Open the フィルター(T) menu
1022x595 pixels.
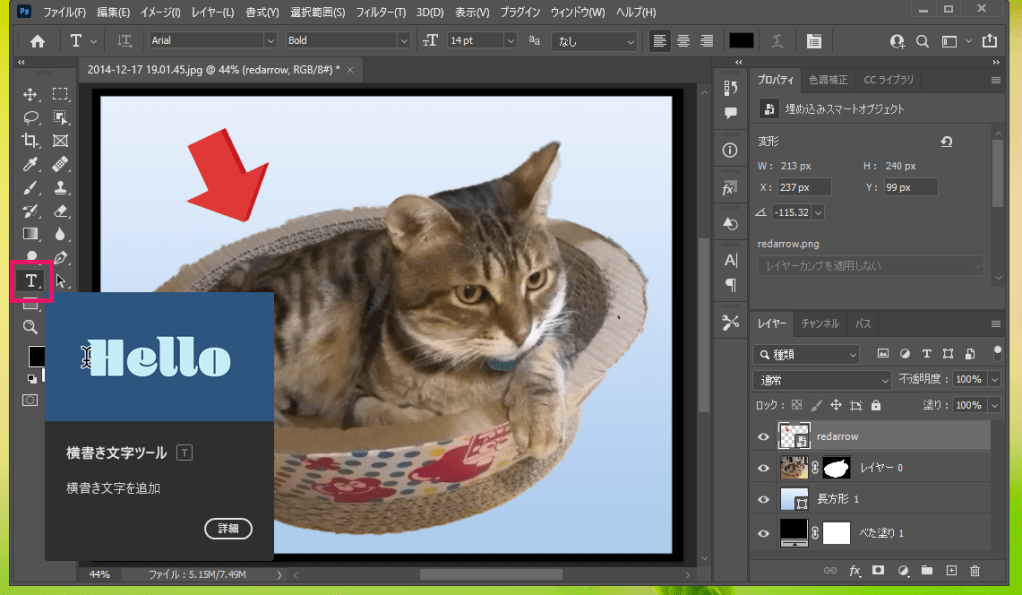click(x=381, y=12)
